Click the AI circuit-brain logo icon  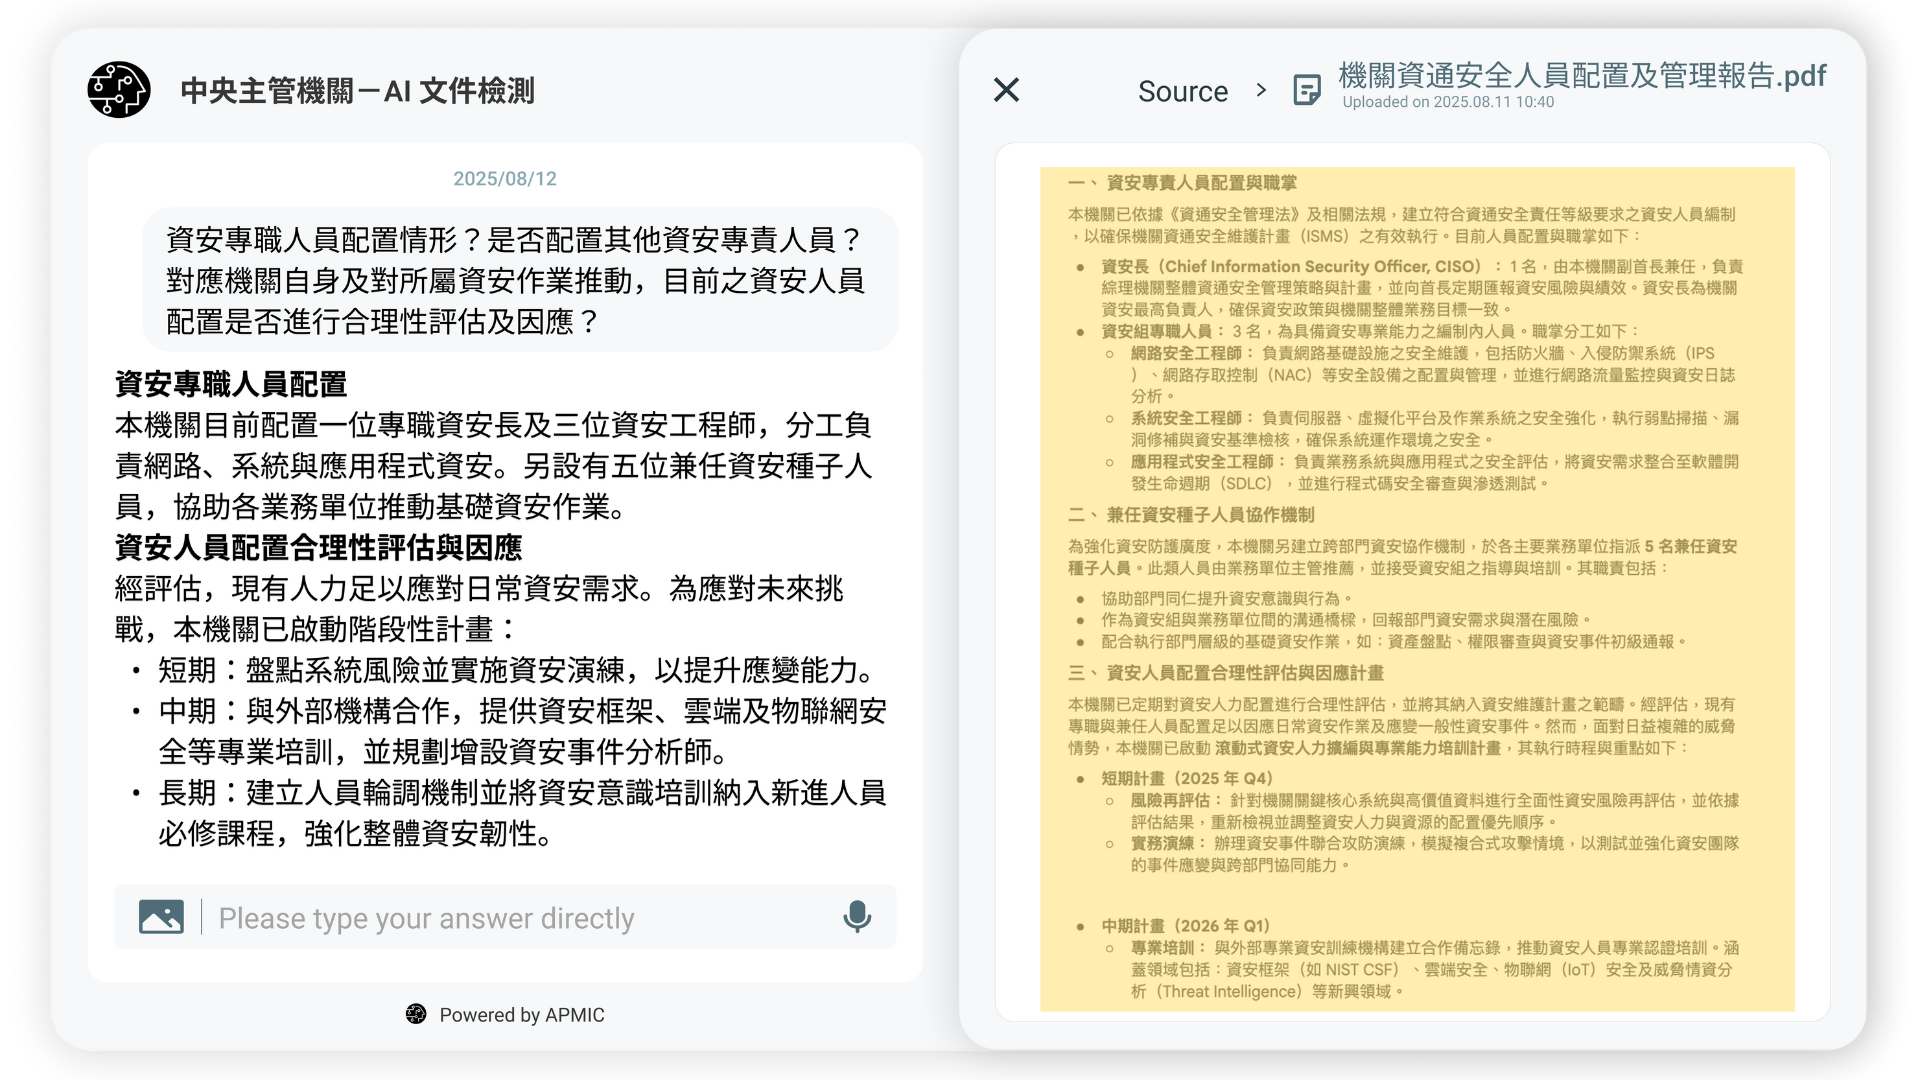[x=119, y=90]
